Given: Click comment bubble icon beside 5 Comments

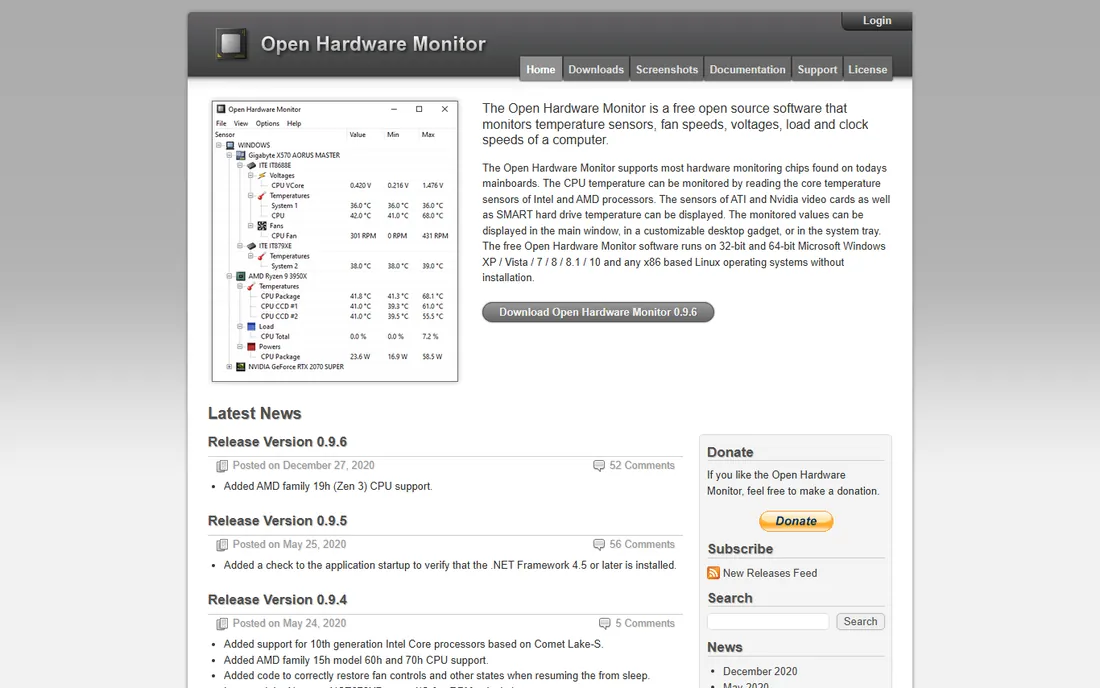Looking at the screenshot, I should pos(604,623).
